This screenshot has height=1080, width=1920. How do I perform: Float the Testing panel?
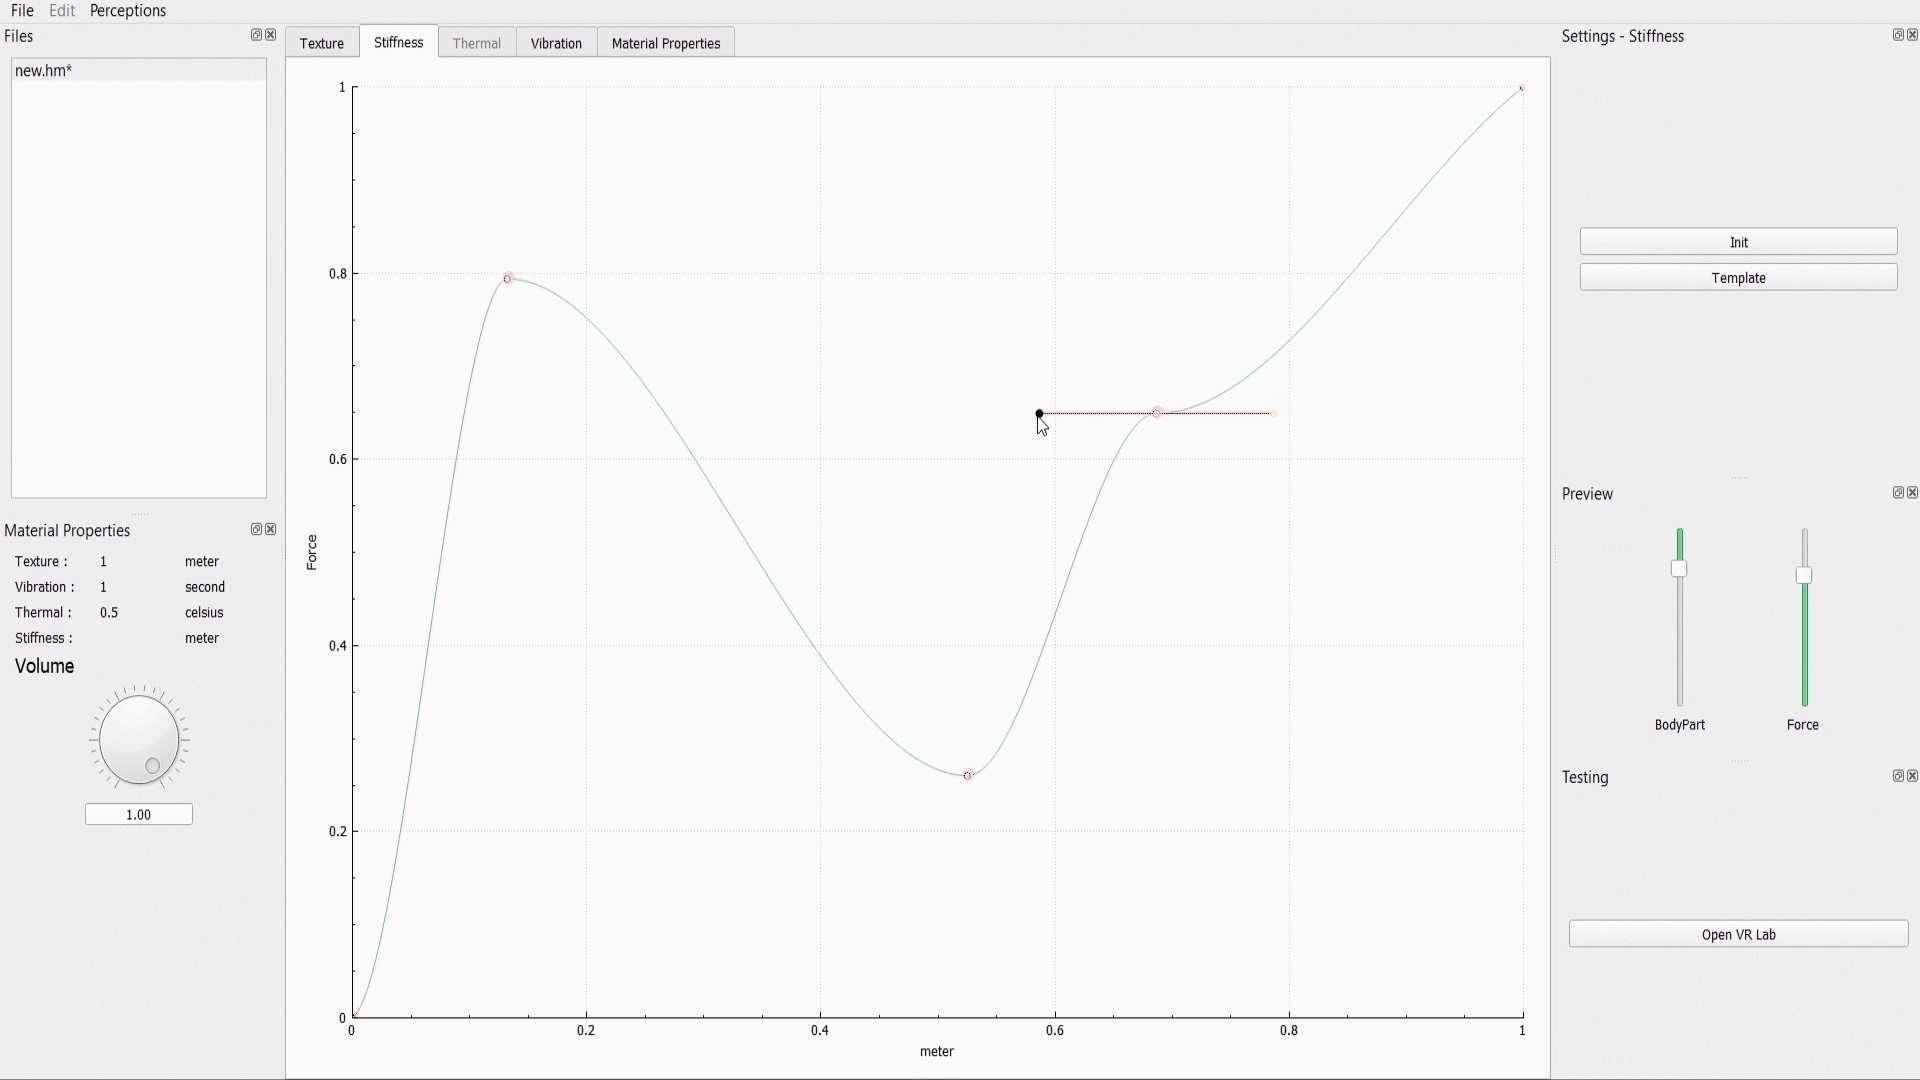[x=1898, y=776]
